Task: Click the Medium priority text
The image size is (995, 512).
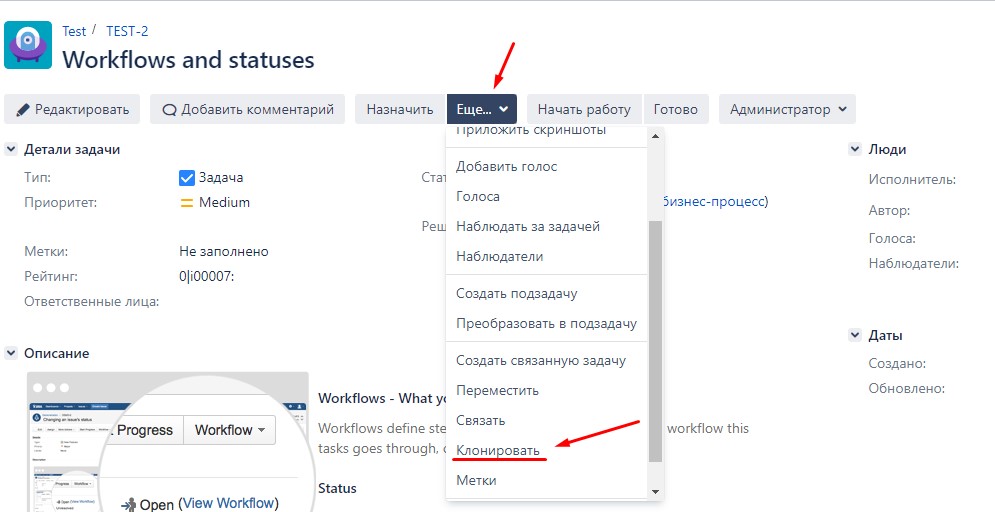Action: pyautogui.click(x=225, y=203)
